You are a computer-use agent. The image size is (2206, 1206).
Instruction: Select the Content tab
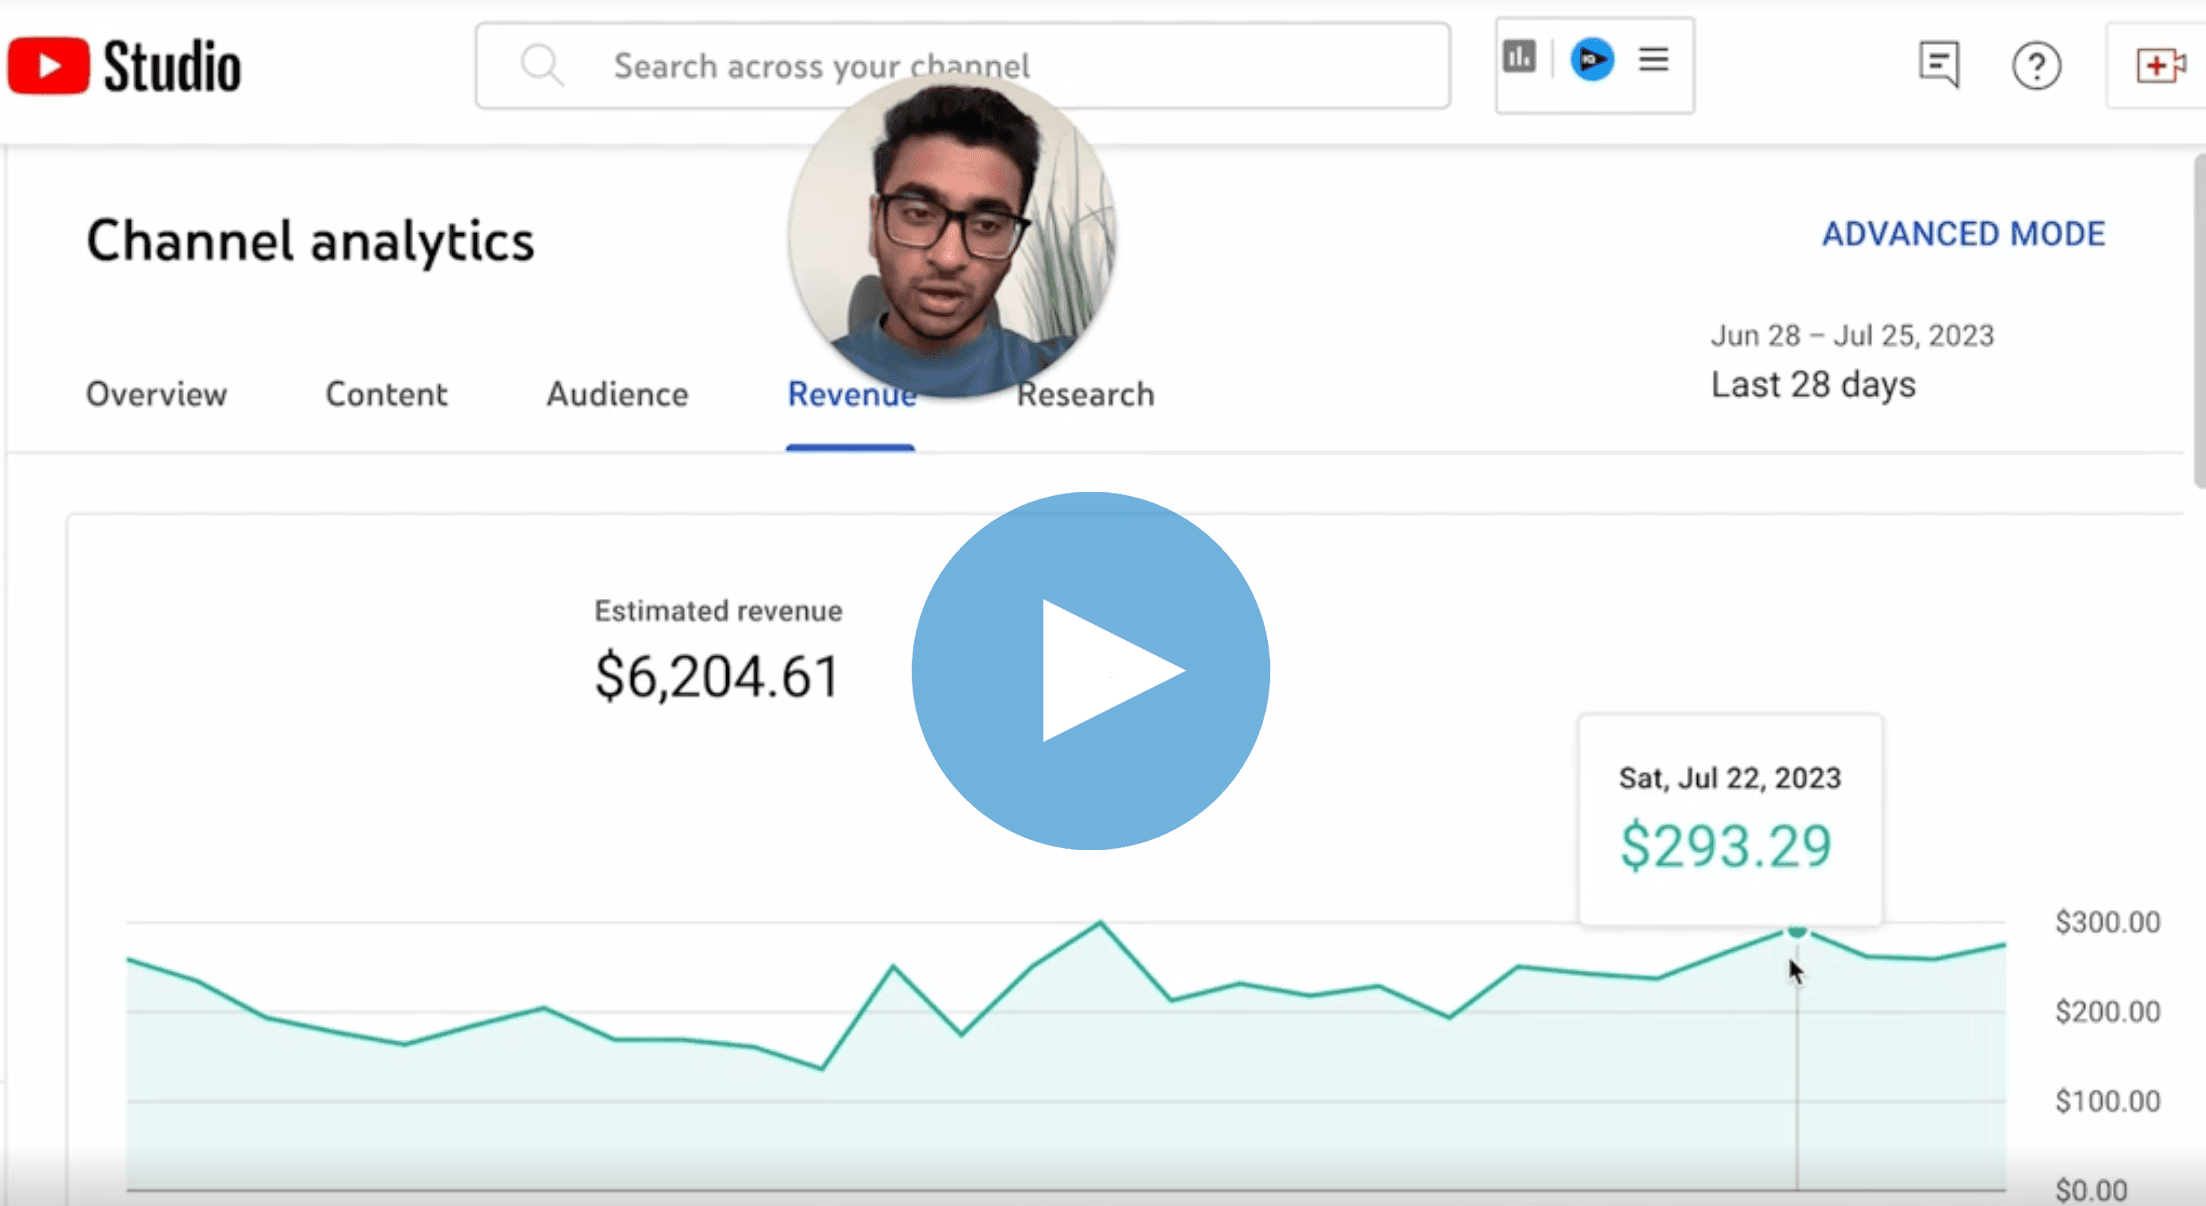point(386,395)
